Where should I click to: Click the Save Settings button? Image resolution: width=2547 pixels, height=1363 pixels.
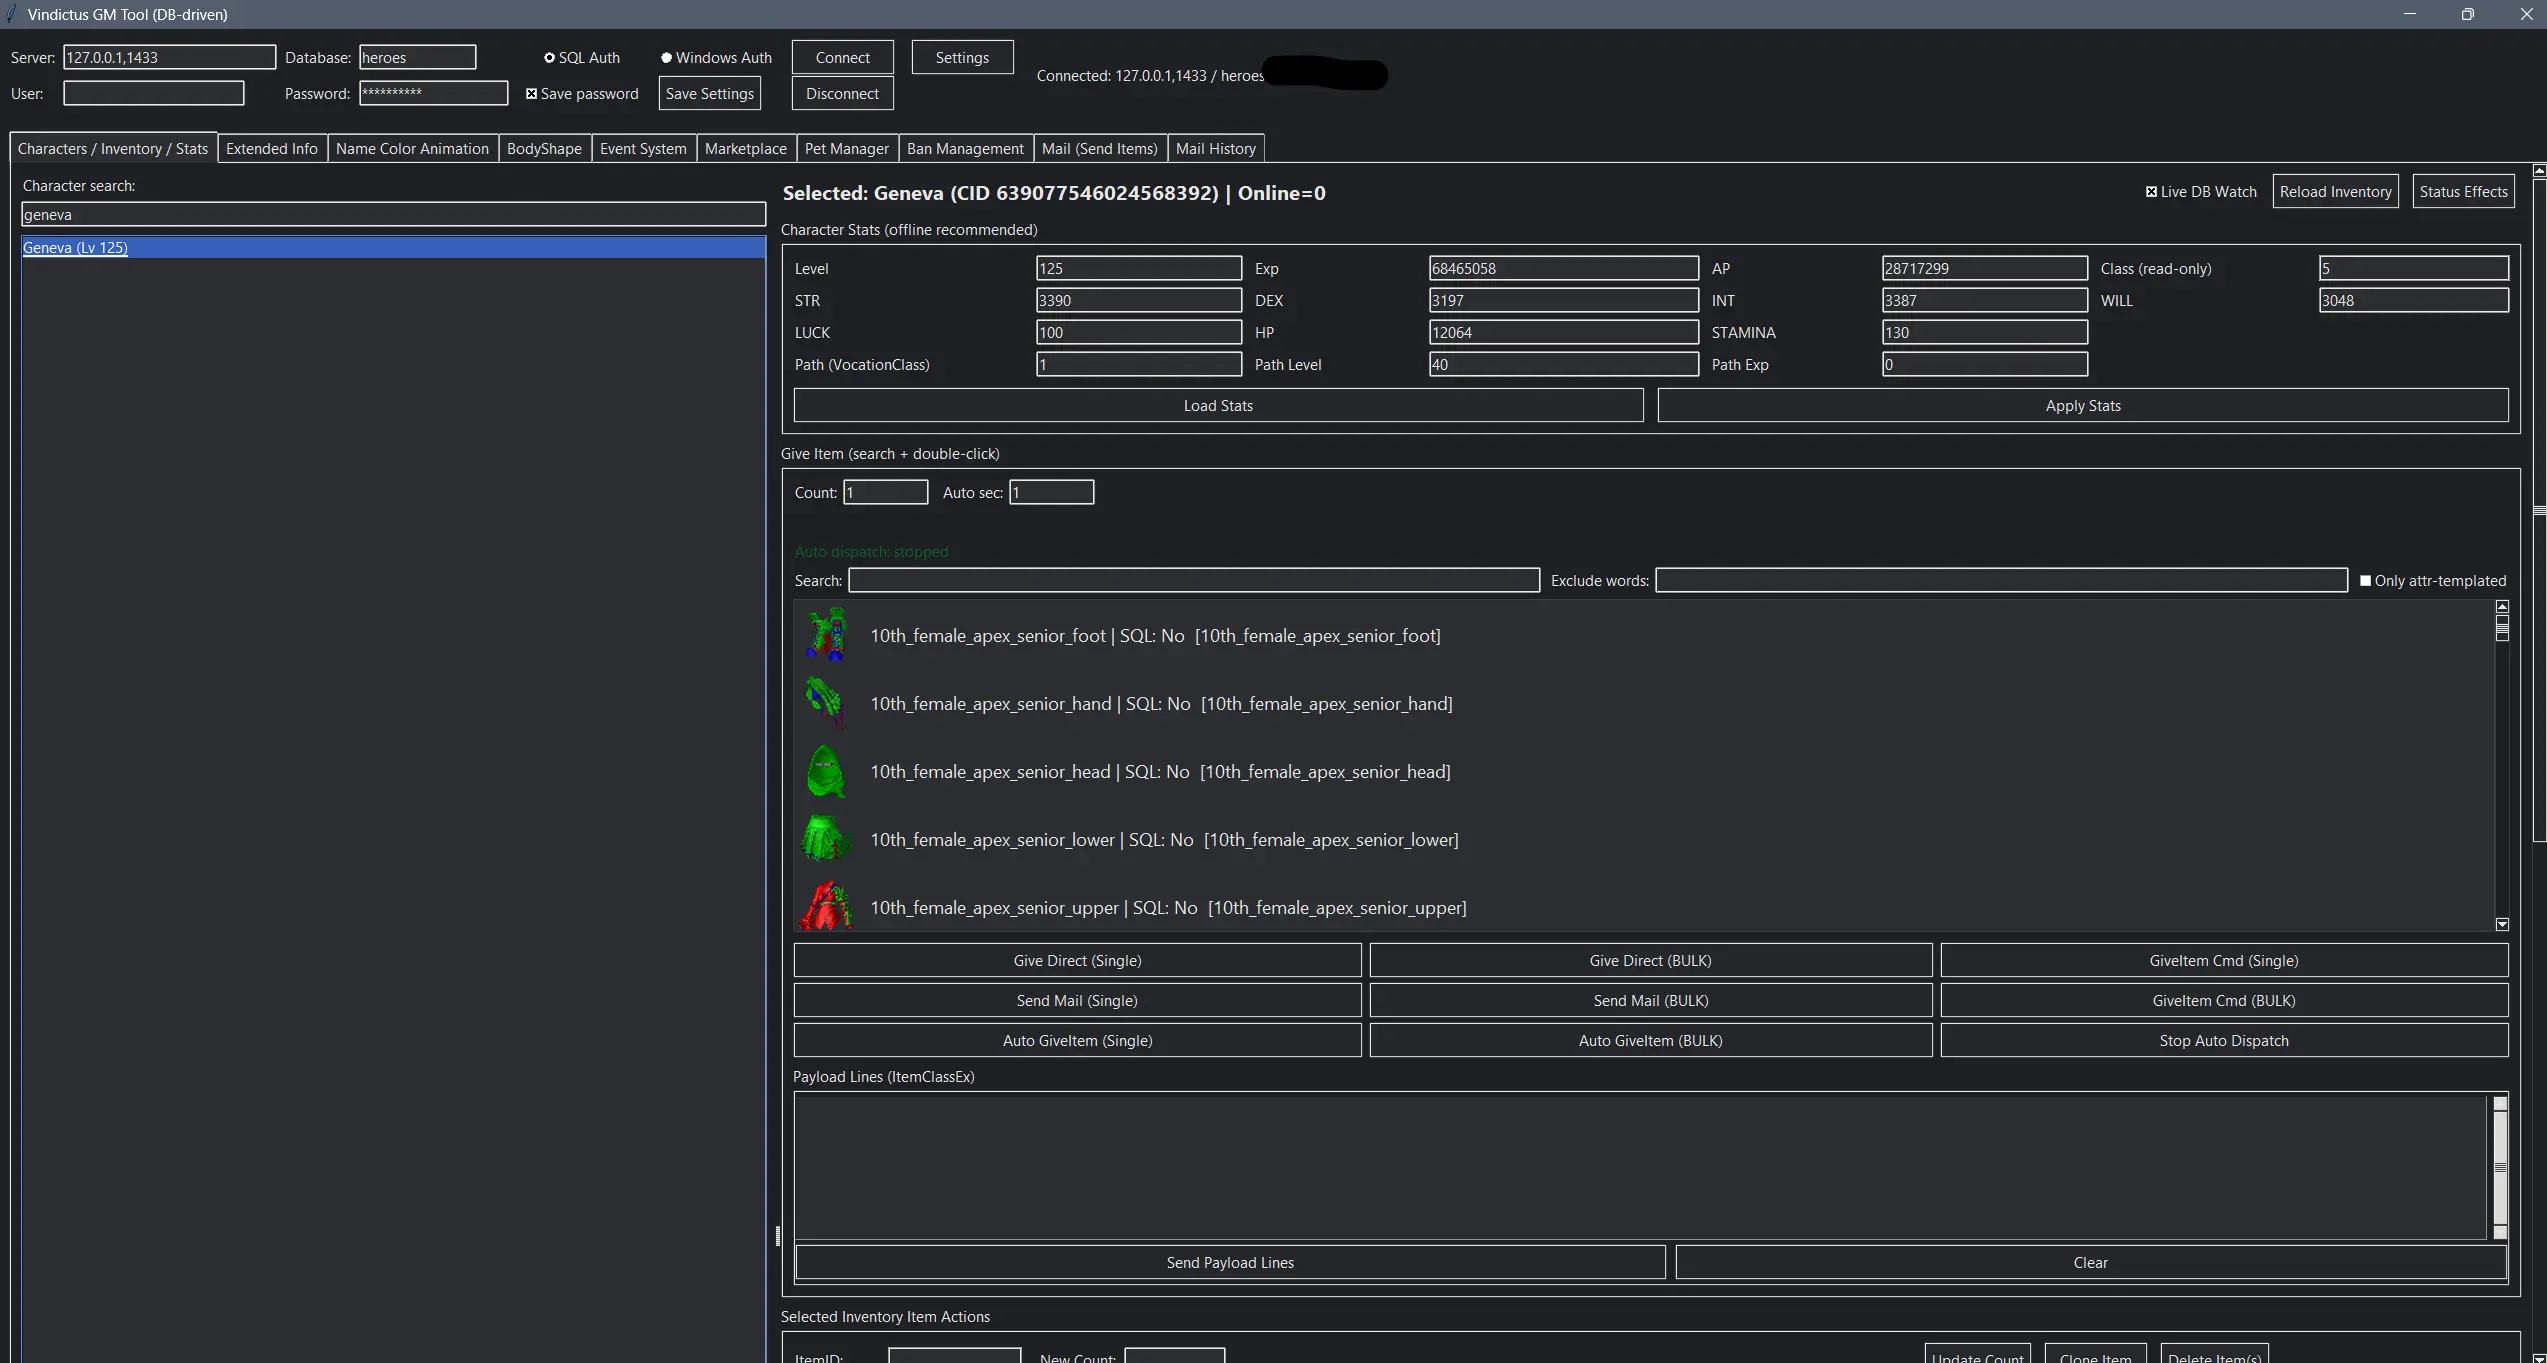click(709, 94)
